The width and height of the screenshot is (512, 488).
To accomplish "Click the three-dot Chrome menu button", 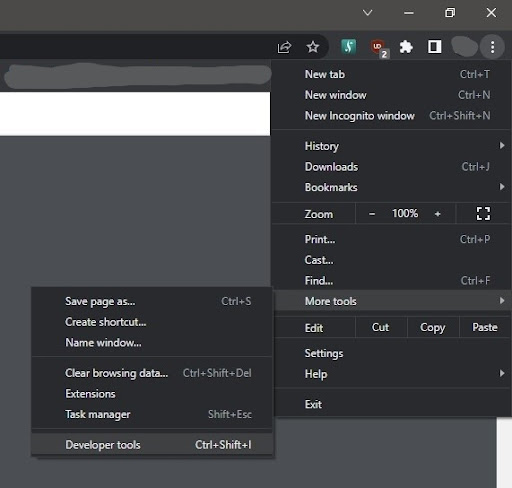I will tap(492, 47).
